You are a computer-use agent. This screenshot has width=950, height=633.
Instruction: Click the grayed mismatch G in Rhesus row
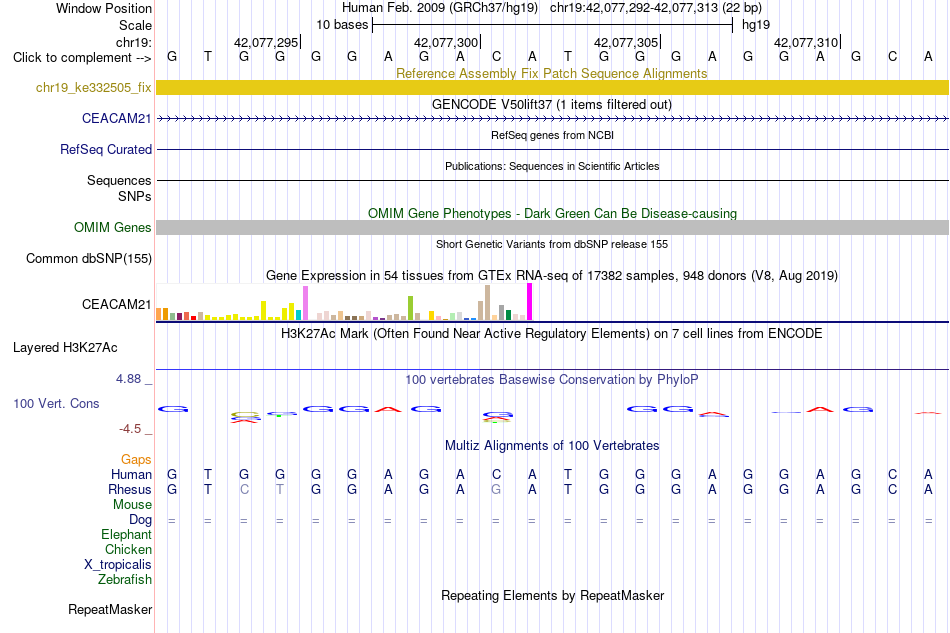496,489
